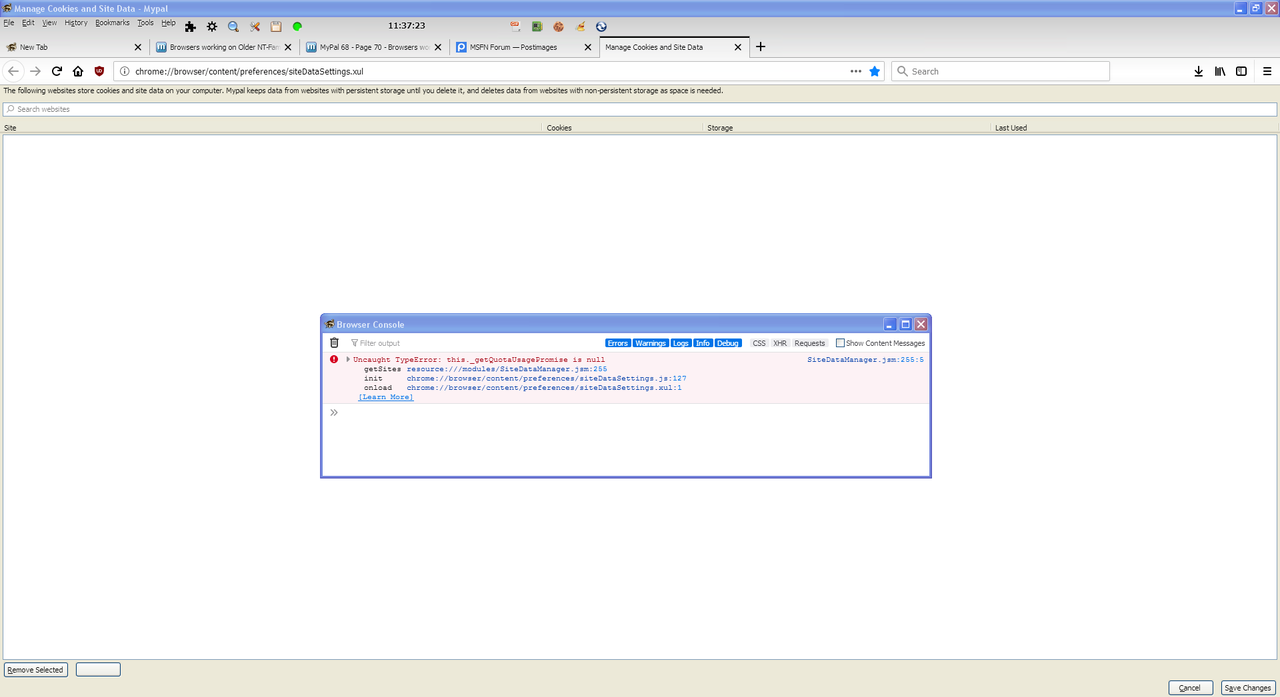Reload the current page
The width and height of the screenshot is (1280, 697).
click(57, 71)
